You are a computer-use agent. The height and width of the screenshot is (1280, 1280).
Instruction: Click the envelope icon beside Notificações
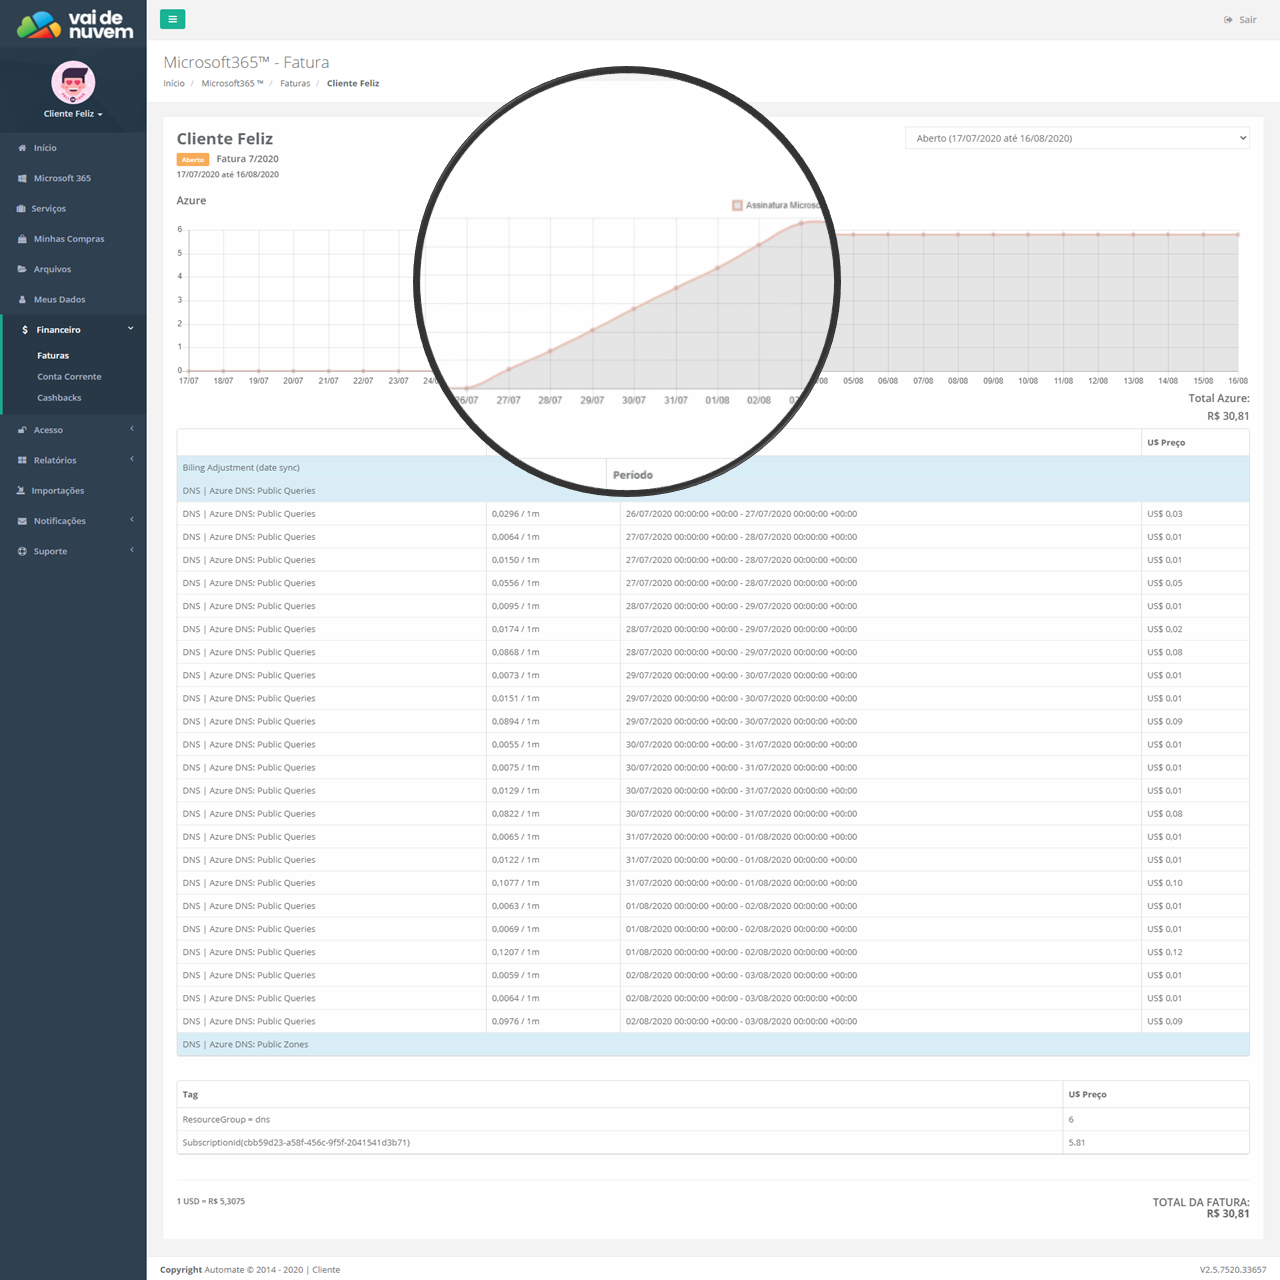[22, 521]
